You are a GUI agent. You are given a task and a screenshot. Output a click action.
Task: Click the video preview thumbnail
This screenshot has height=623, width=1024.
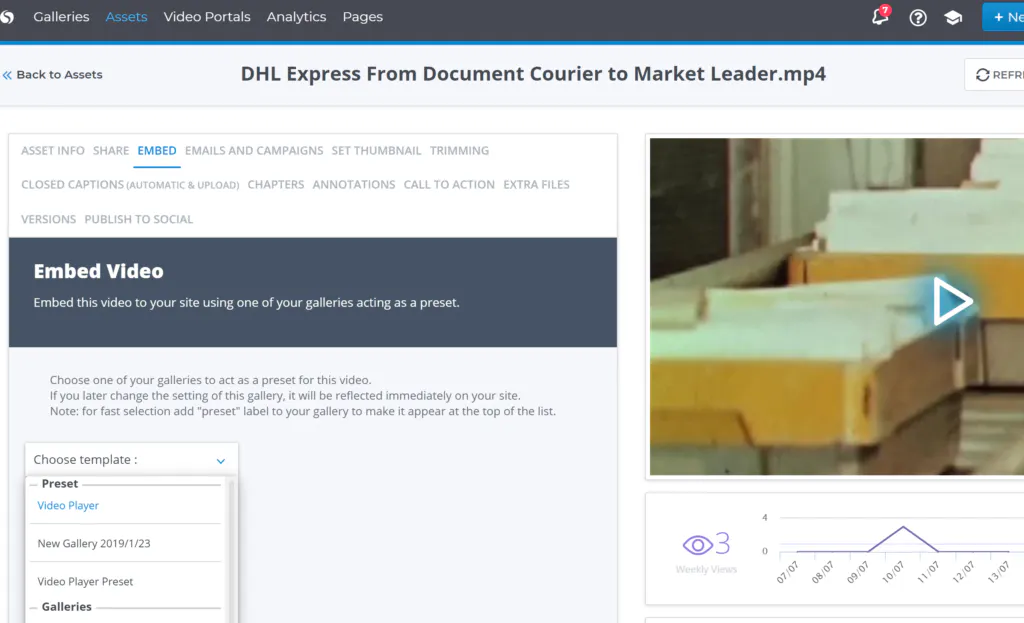(837, 306)
